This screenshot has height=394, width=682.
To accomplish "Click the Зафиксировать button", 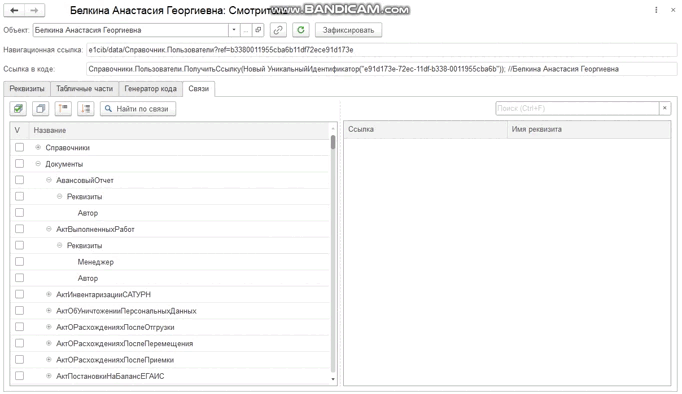I will (x=348, y=30).
